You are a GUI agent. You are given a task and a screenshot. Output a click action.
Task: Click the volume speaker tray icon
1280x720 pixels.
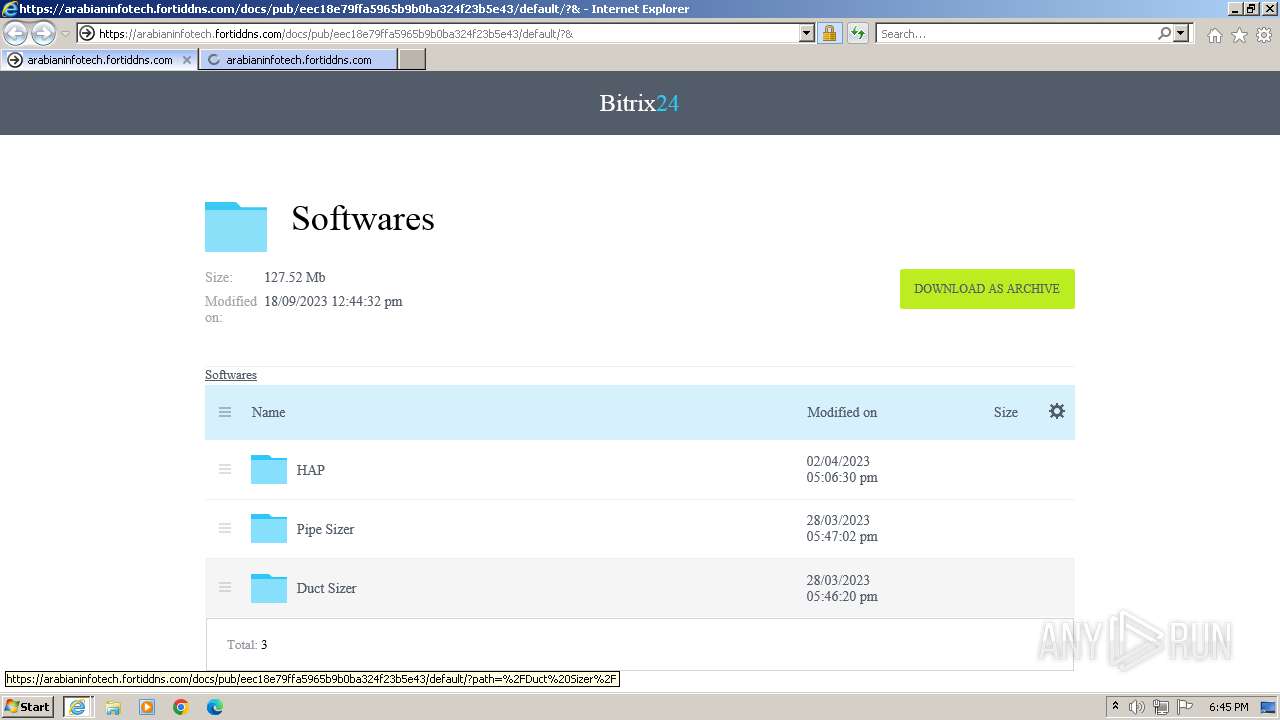pos(1137,707)
